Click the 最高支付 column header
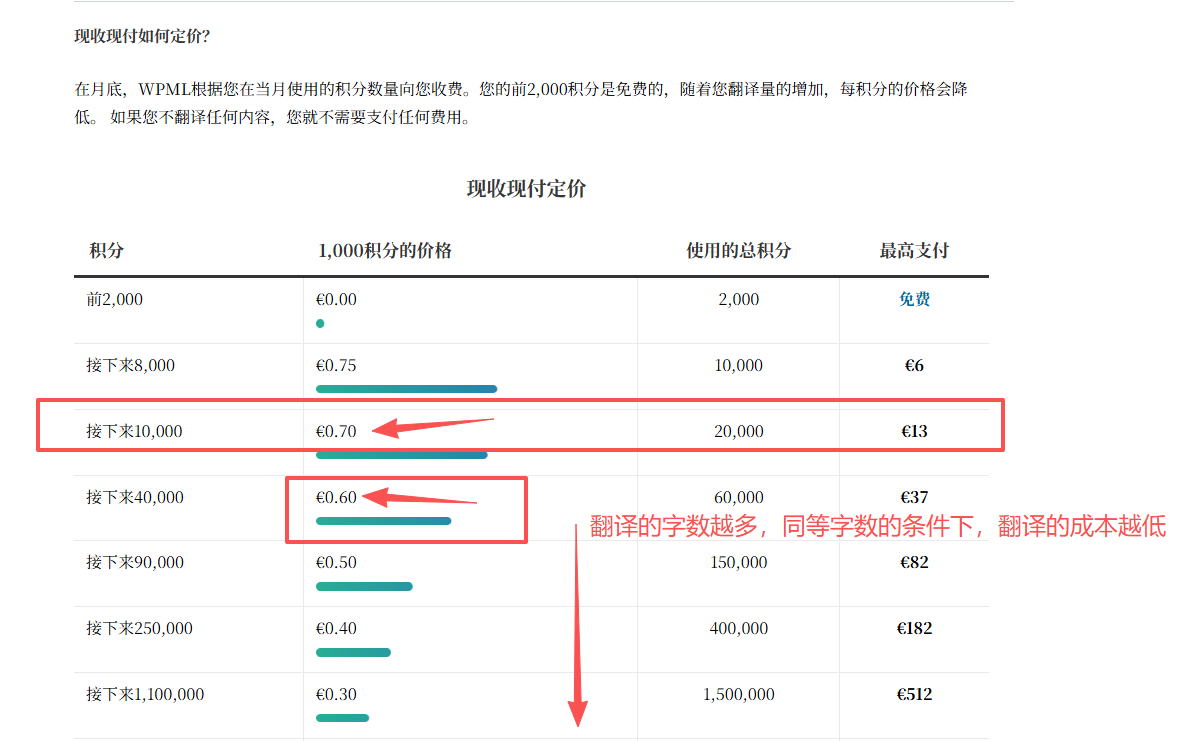Screen dimensions: 1201x741 914,251
